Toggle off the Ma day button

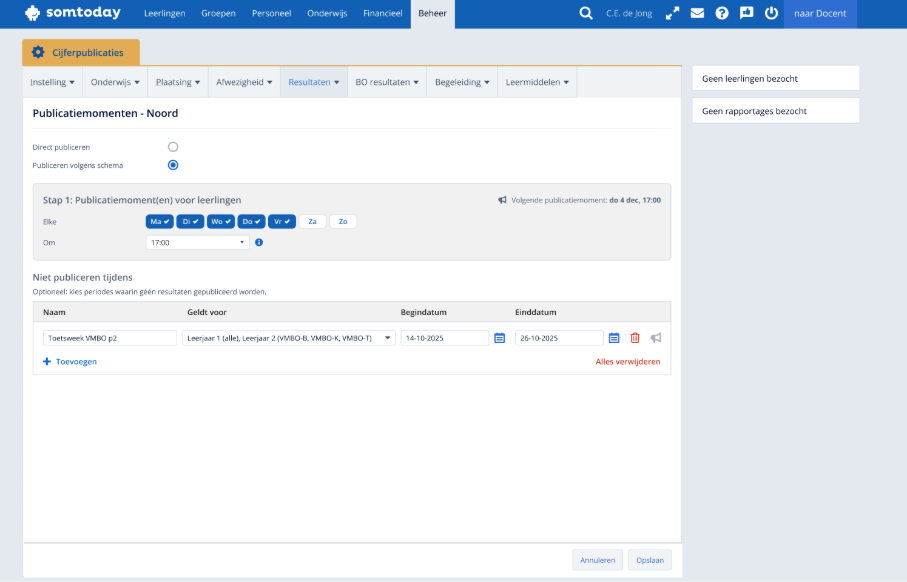click(x=160, y=221)
